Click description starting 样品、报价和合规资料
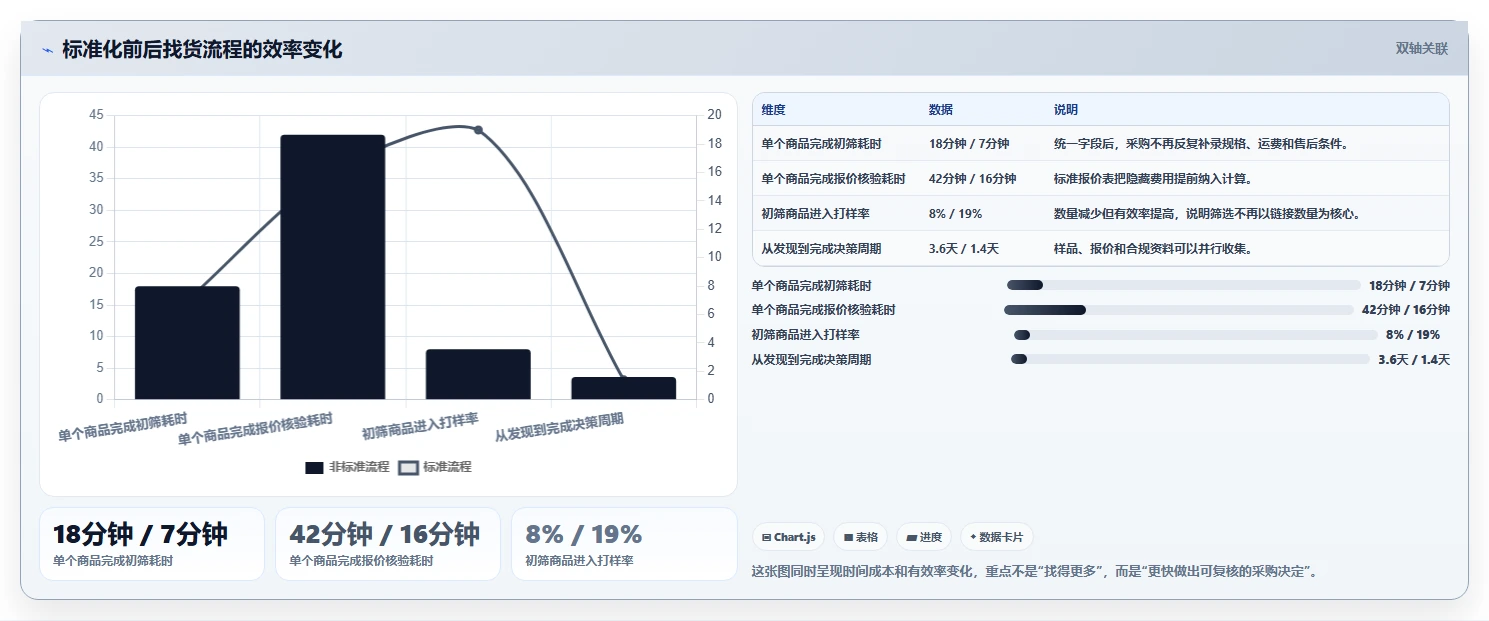 (x=1153, y=248)
